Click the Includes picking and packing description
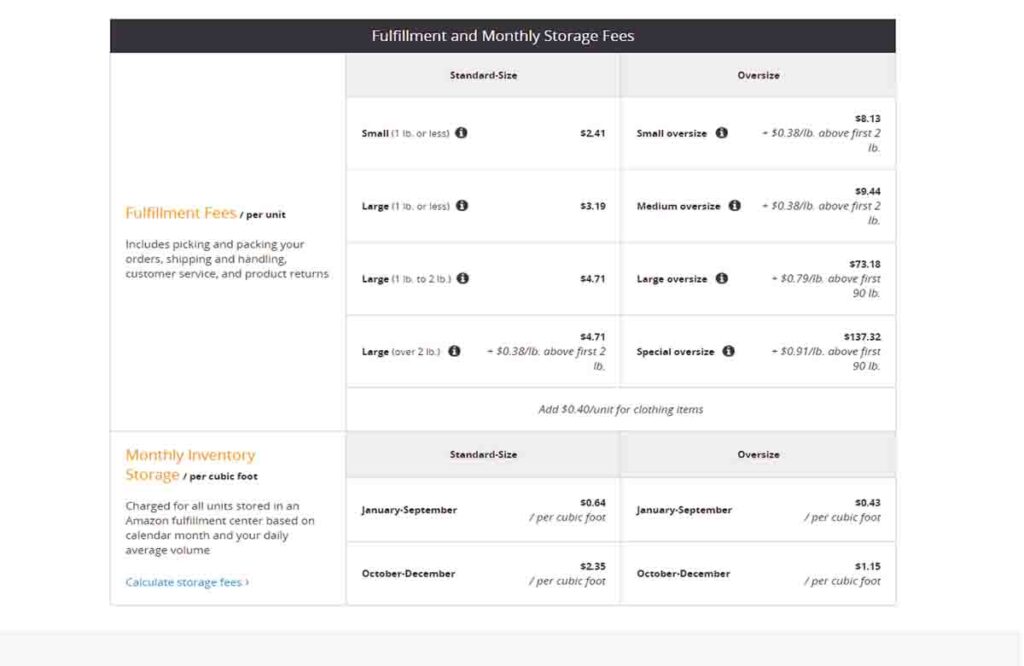The width and height of the screenshot is (1024, 666). pyautogui.click(x=227, y=259)
